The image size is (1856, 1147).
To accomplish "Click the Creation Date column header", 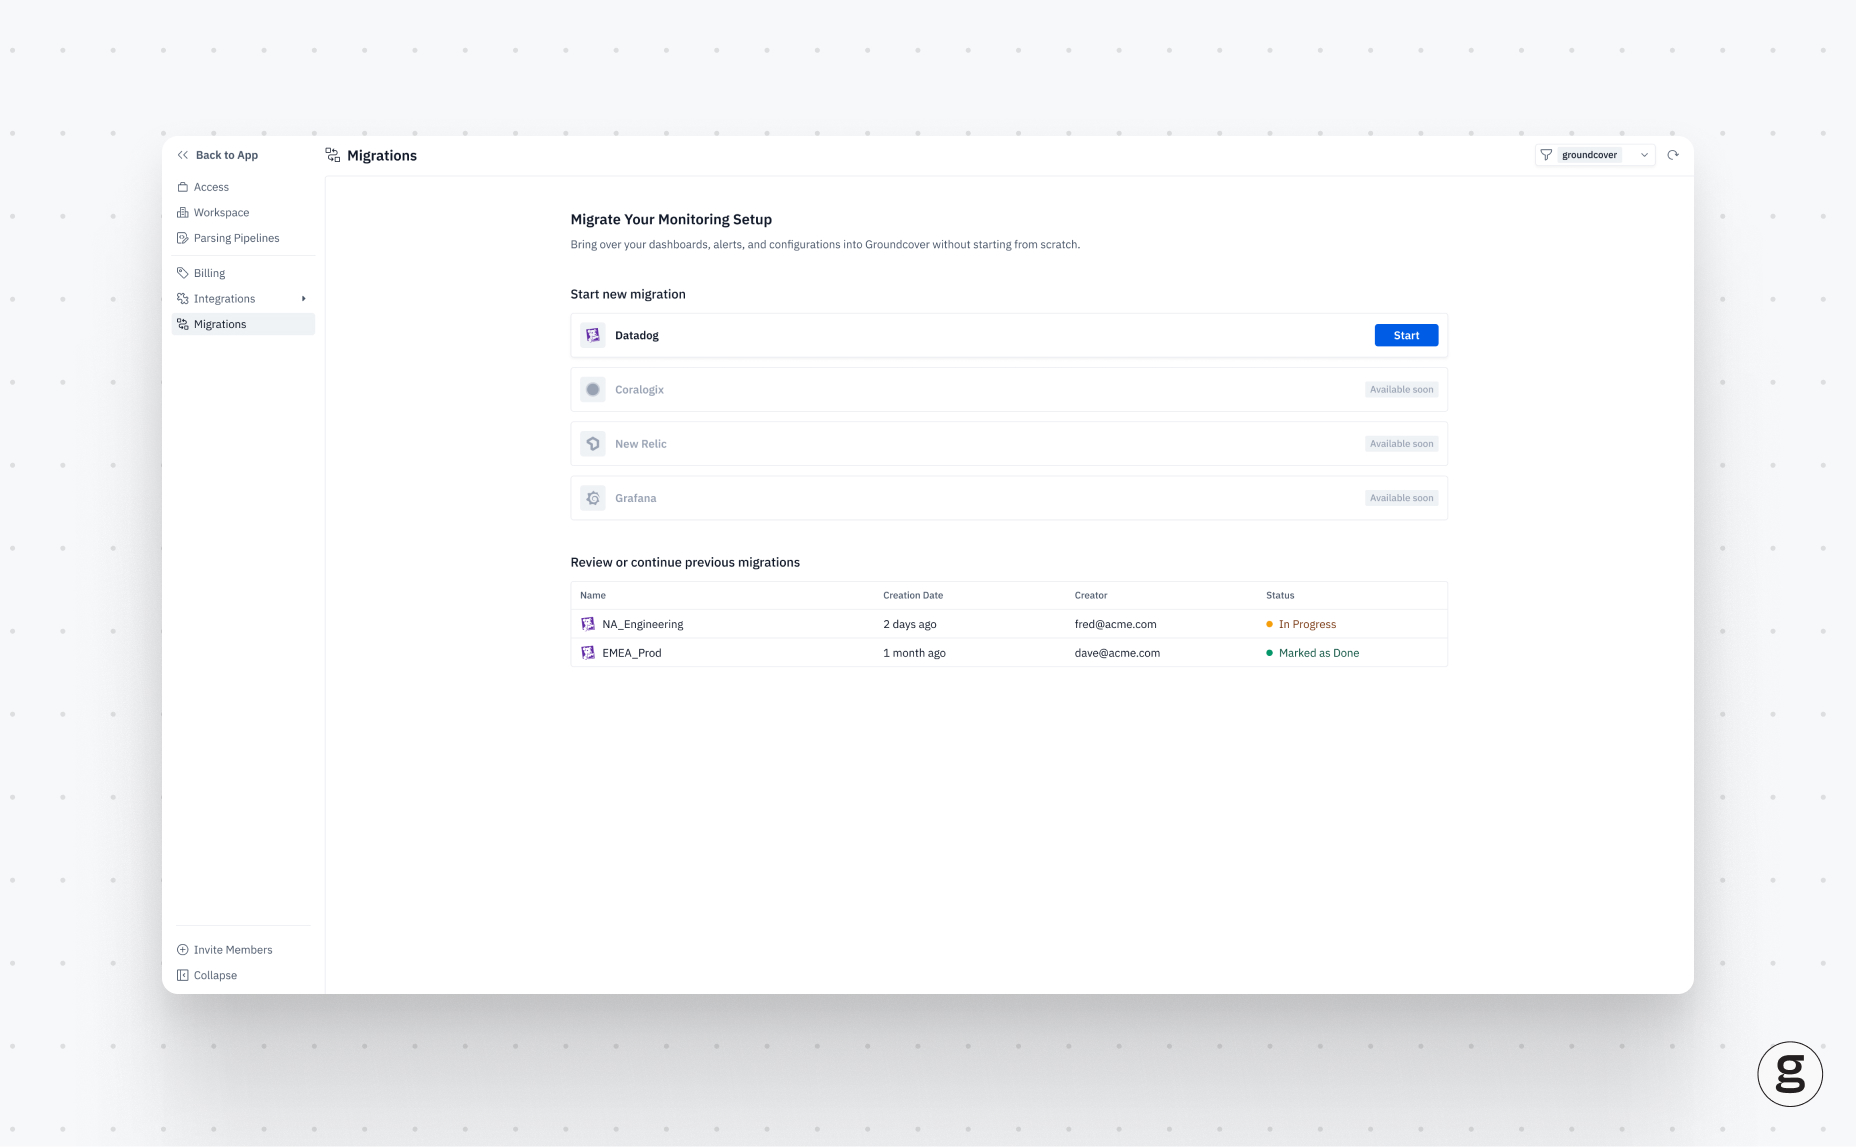I will (x=913, y=595).
